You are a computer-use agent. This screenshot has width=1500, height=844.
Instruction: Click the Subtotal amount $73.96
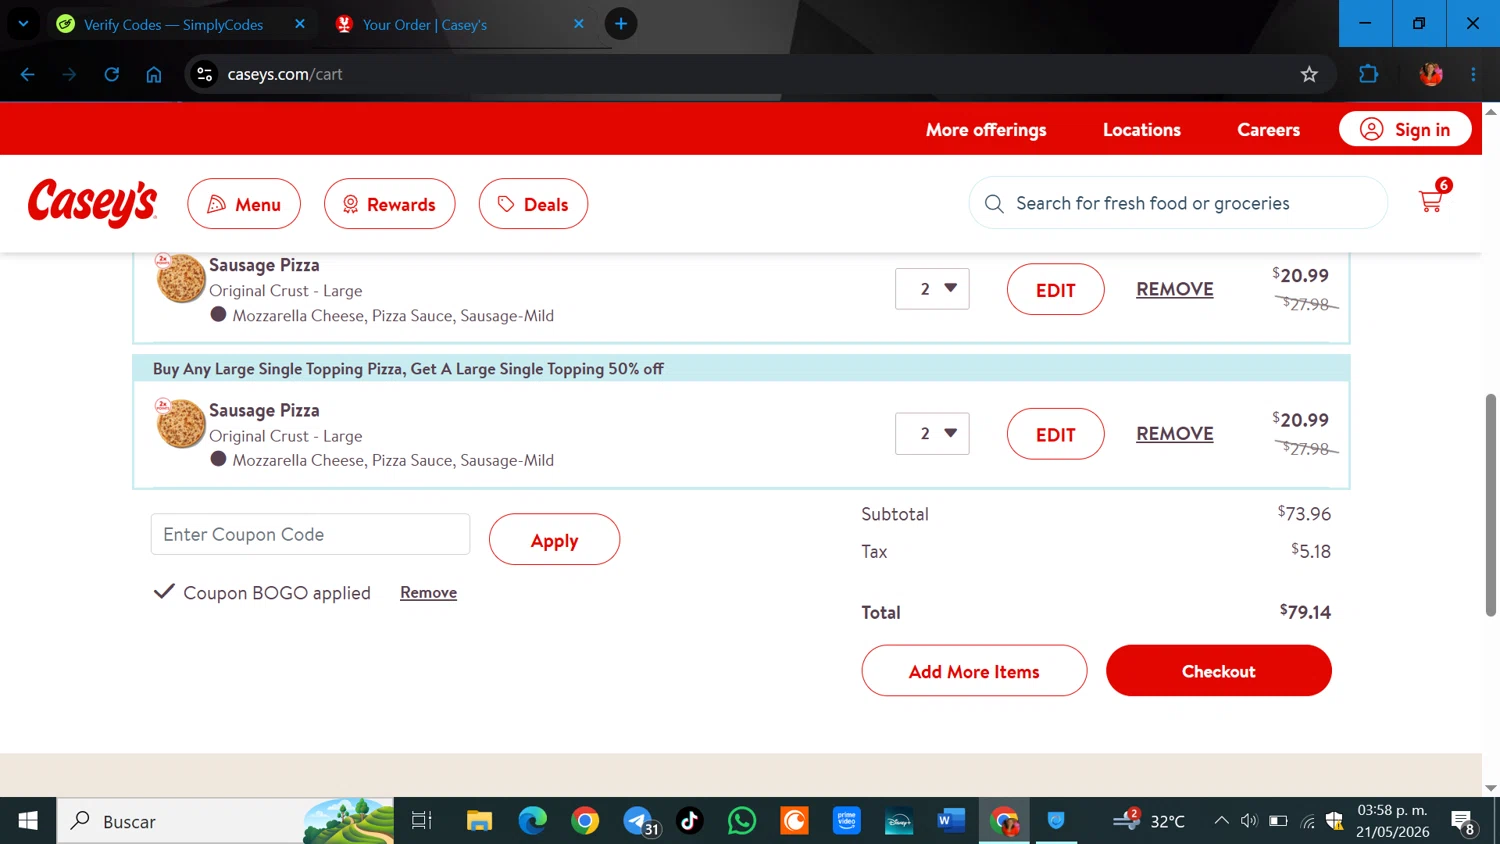1304,514
